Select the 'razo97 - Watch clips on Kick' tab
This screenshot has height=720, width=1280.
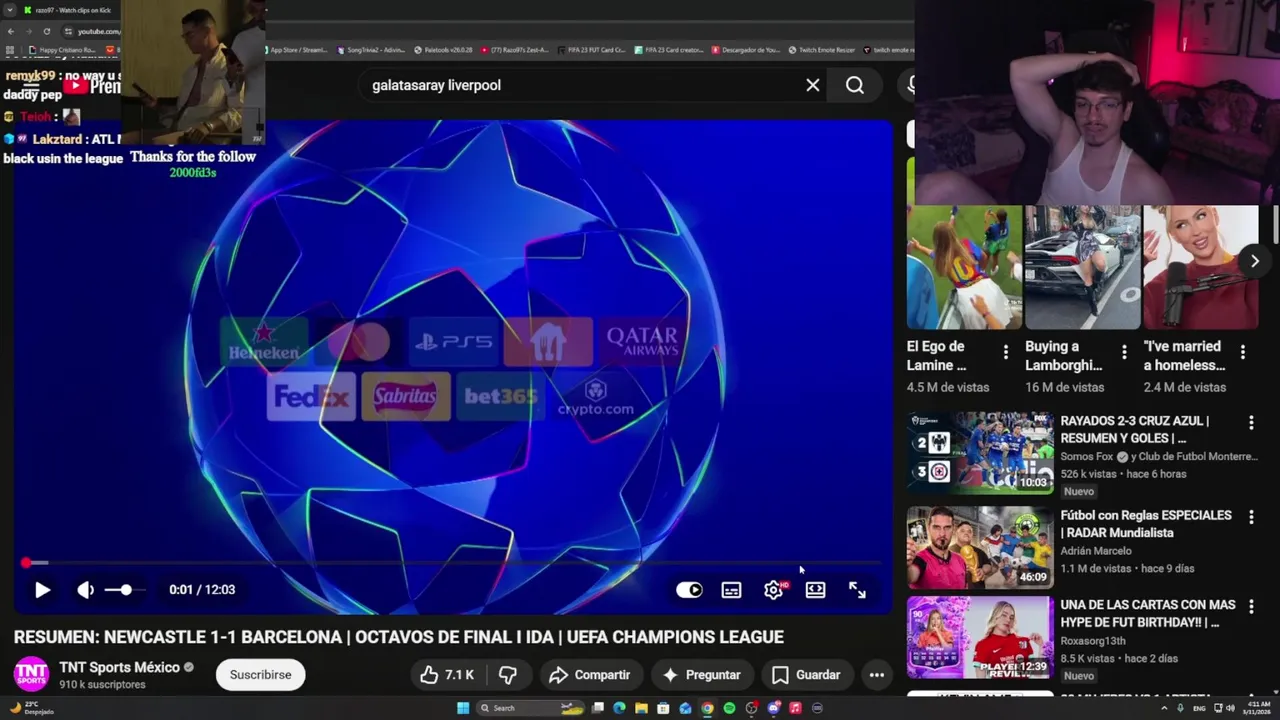coord(70,10)
